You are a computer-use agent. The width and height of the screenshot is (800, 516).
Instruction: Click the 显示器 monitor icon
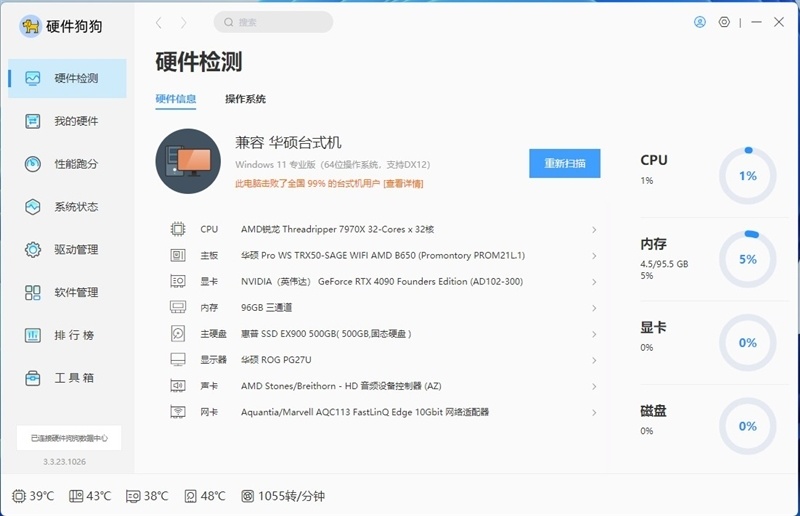point(178,359)
